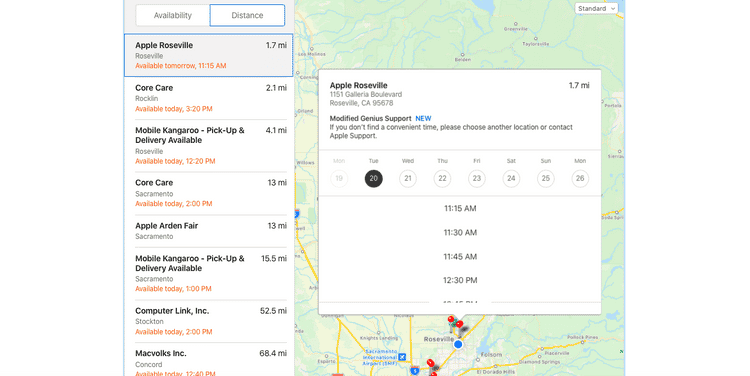This screenshot has width=750, height=376.
Task: Click the blue current-location dot near Roseville
Action: click(x=458, y=344)
